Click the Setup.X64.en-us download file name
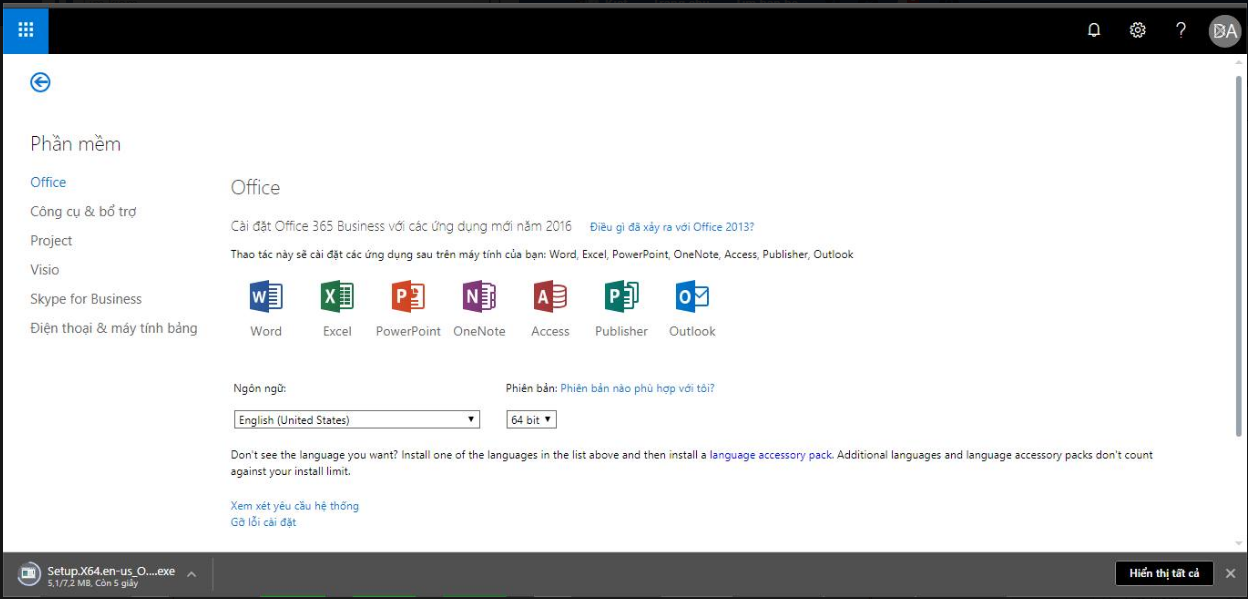This screenshot has height=599, width=1248. [x=111, y=571]
